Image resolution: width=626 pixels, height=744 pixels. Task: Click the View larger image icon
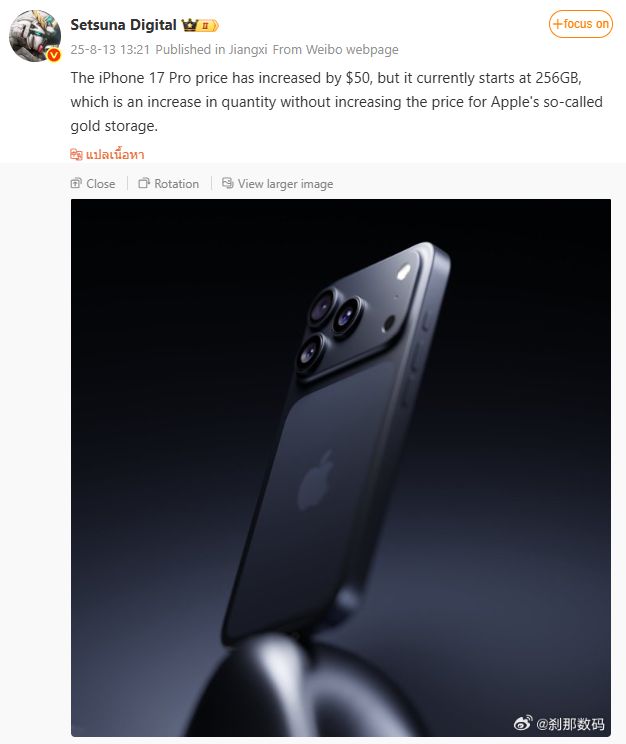click(x=228, y=183)
